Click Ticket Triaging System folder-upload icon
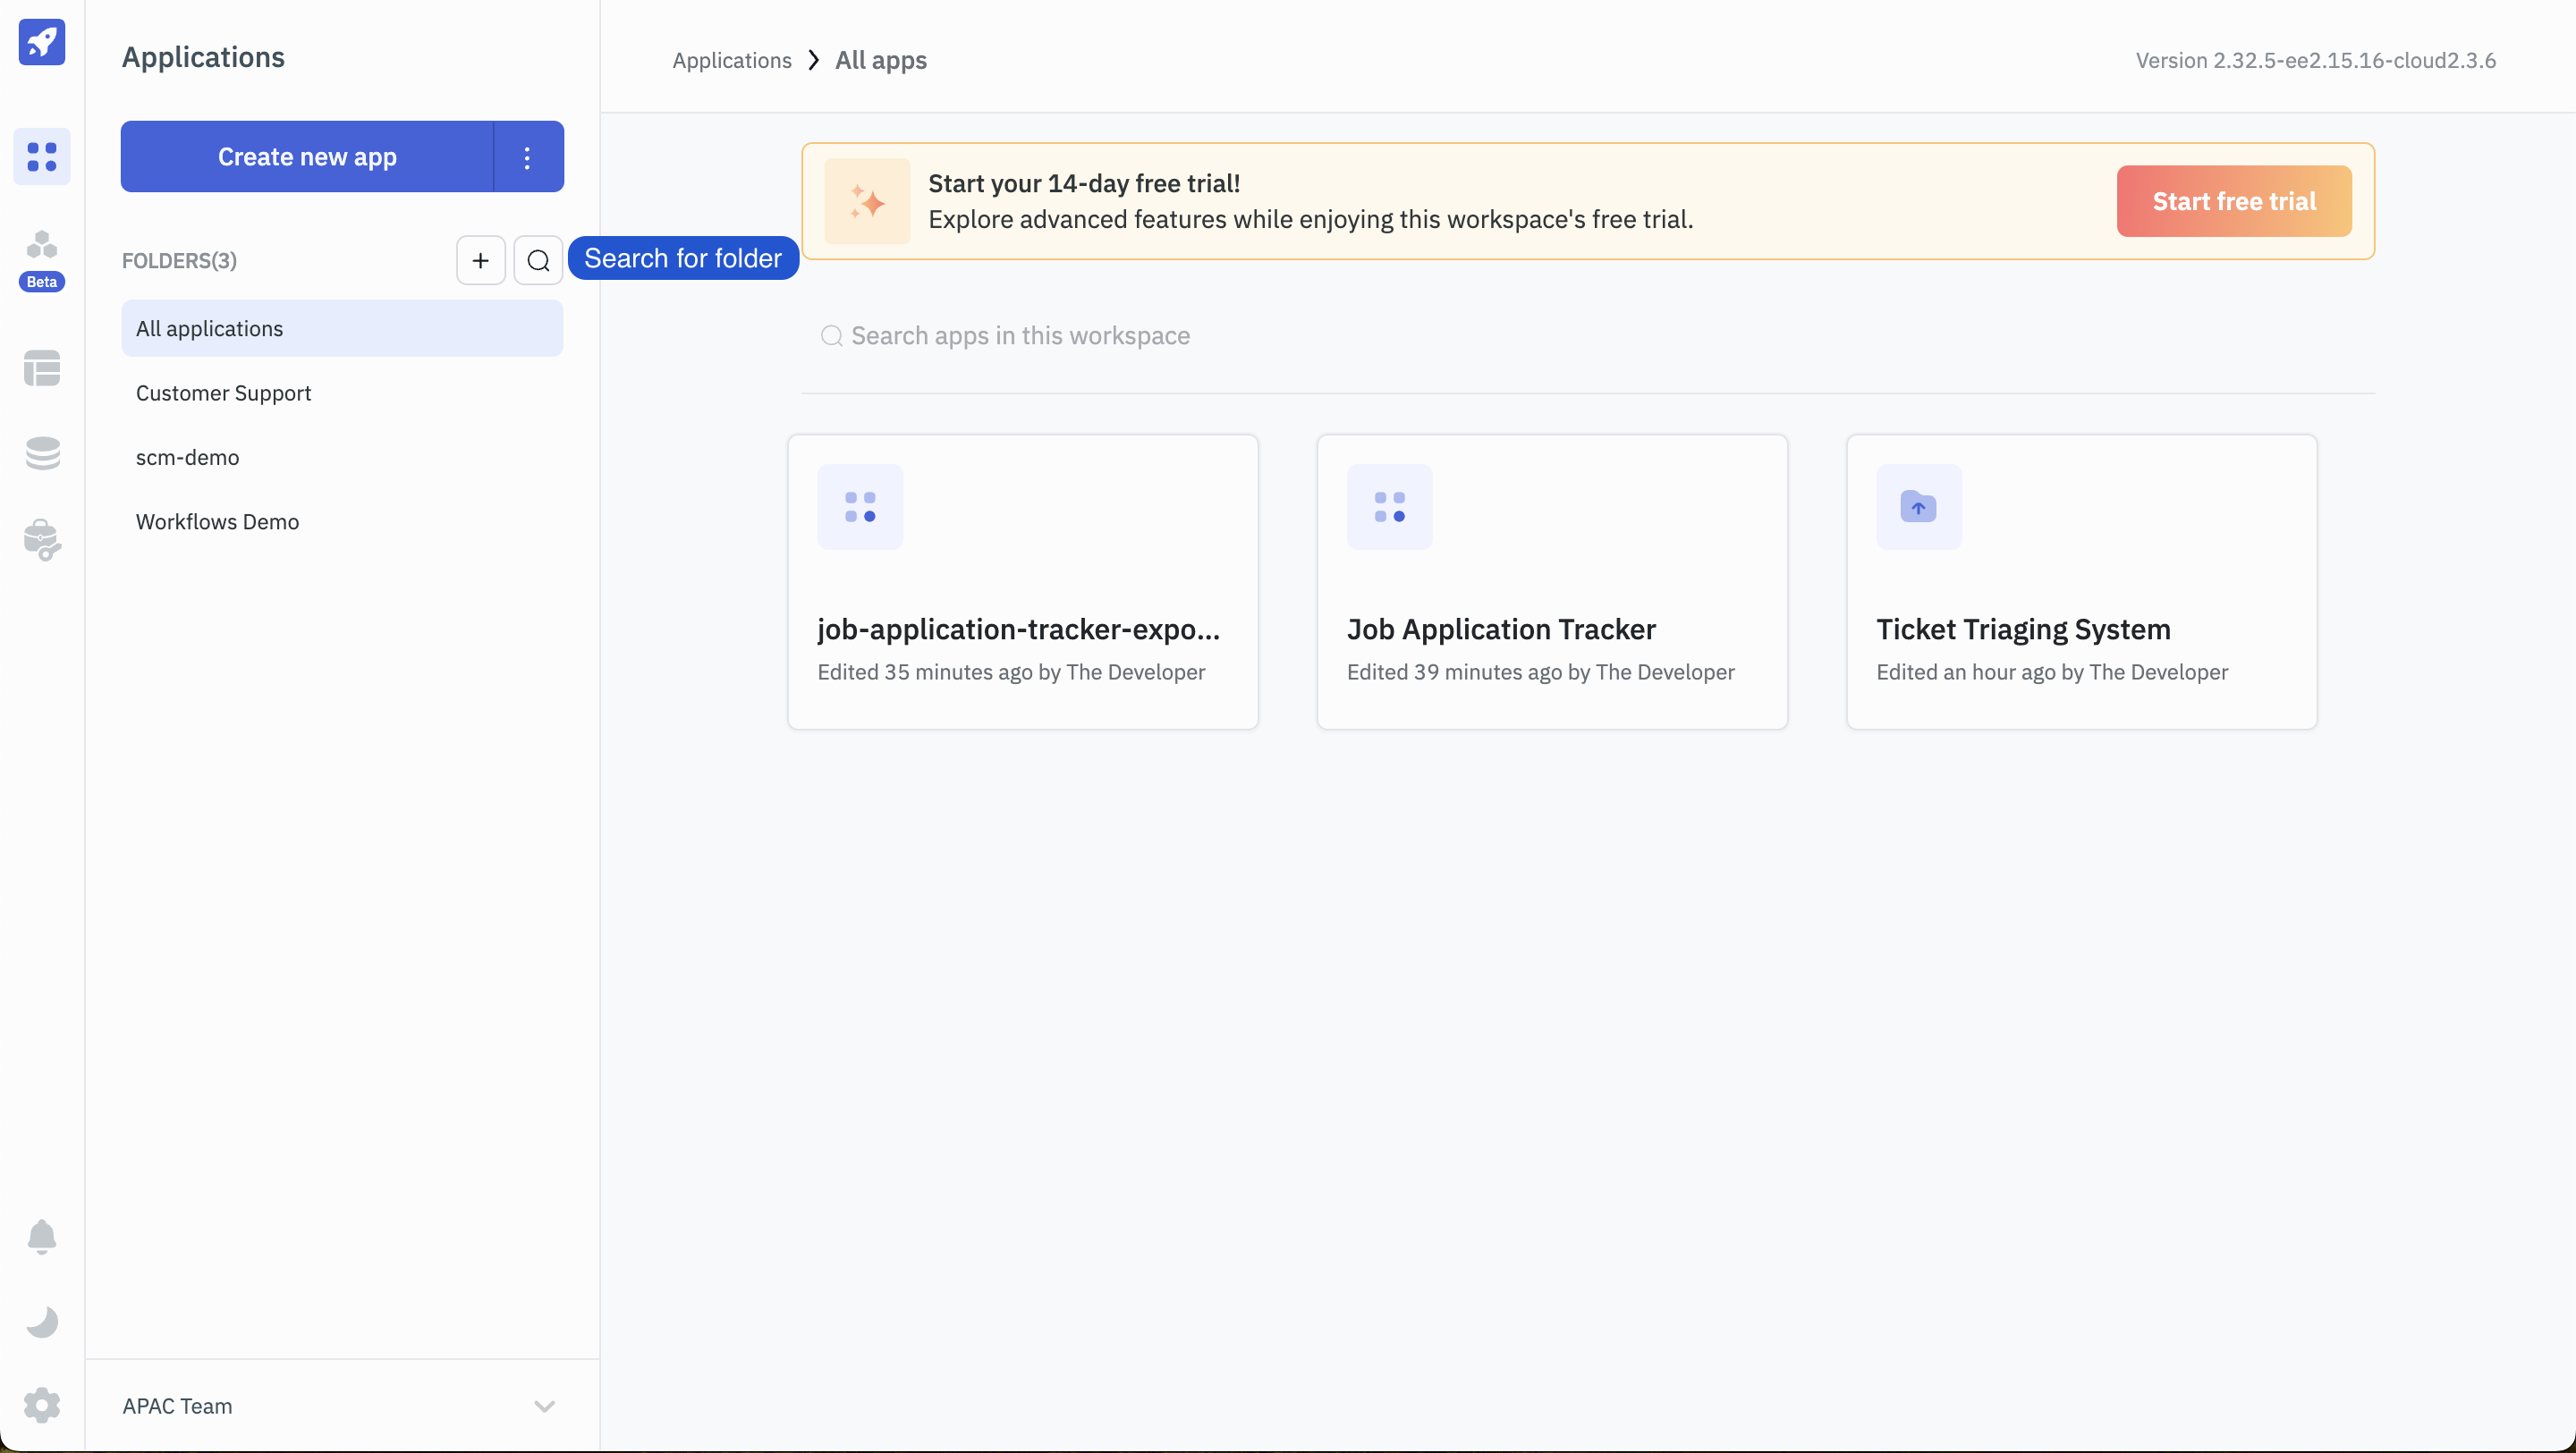The image size is (2576, 1453). [1919, 507]
